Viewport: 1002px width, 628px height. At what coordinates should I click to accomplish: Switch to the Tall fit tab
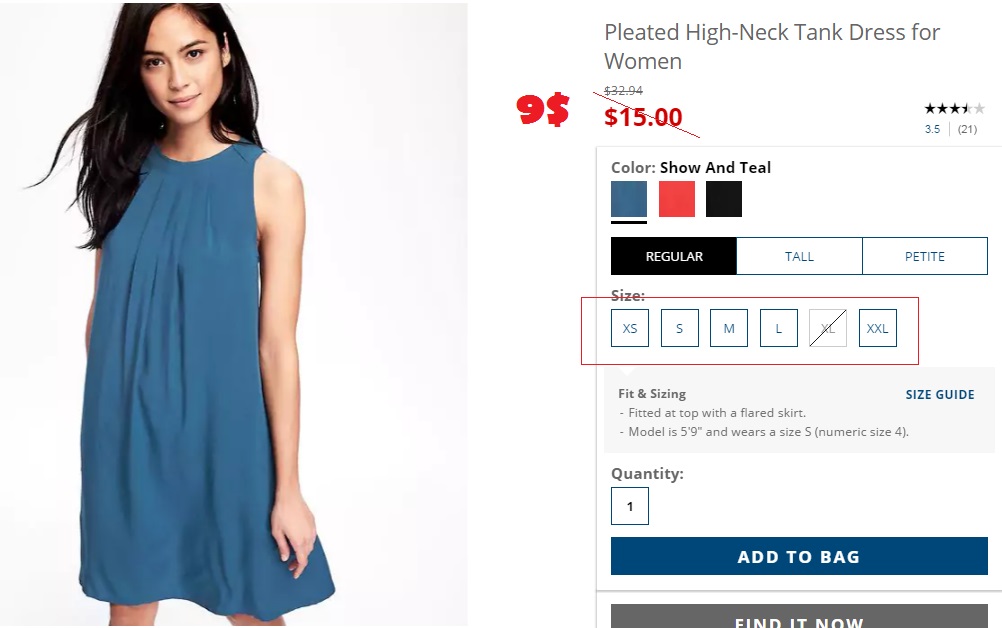799,256
